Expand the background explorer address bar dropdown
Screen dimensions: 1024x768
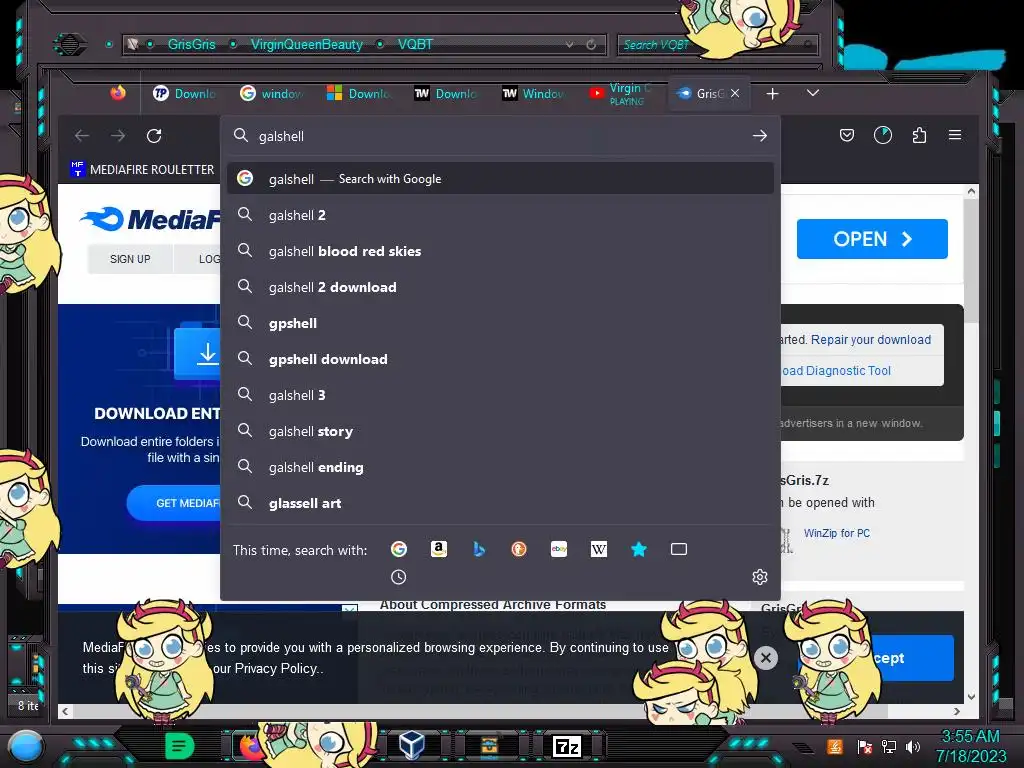(569, 44)
